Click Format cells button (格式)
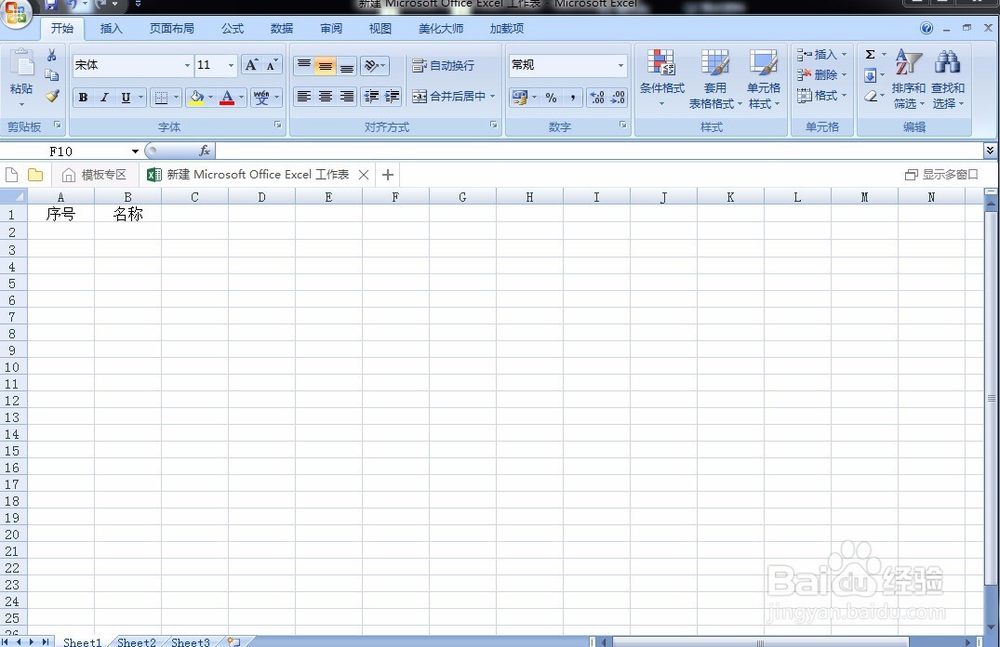The width and height of the screenshot is (1000, 647). tap(821, 96)
